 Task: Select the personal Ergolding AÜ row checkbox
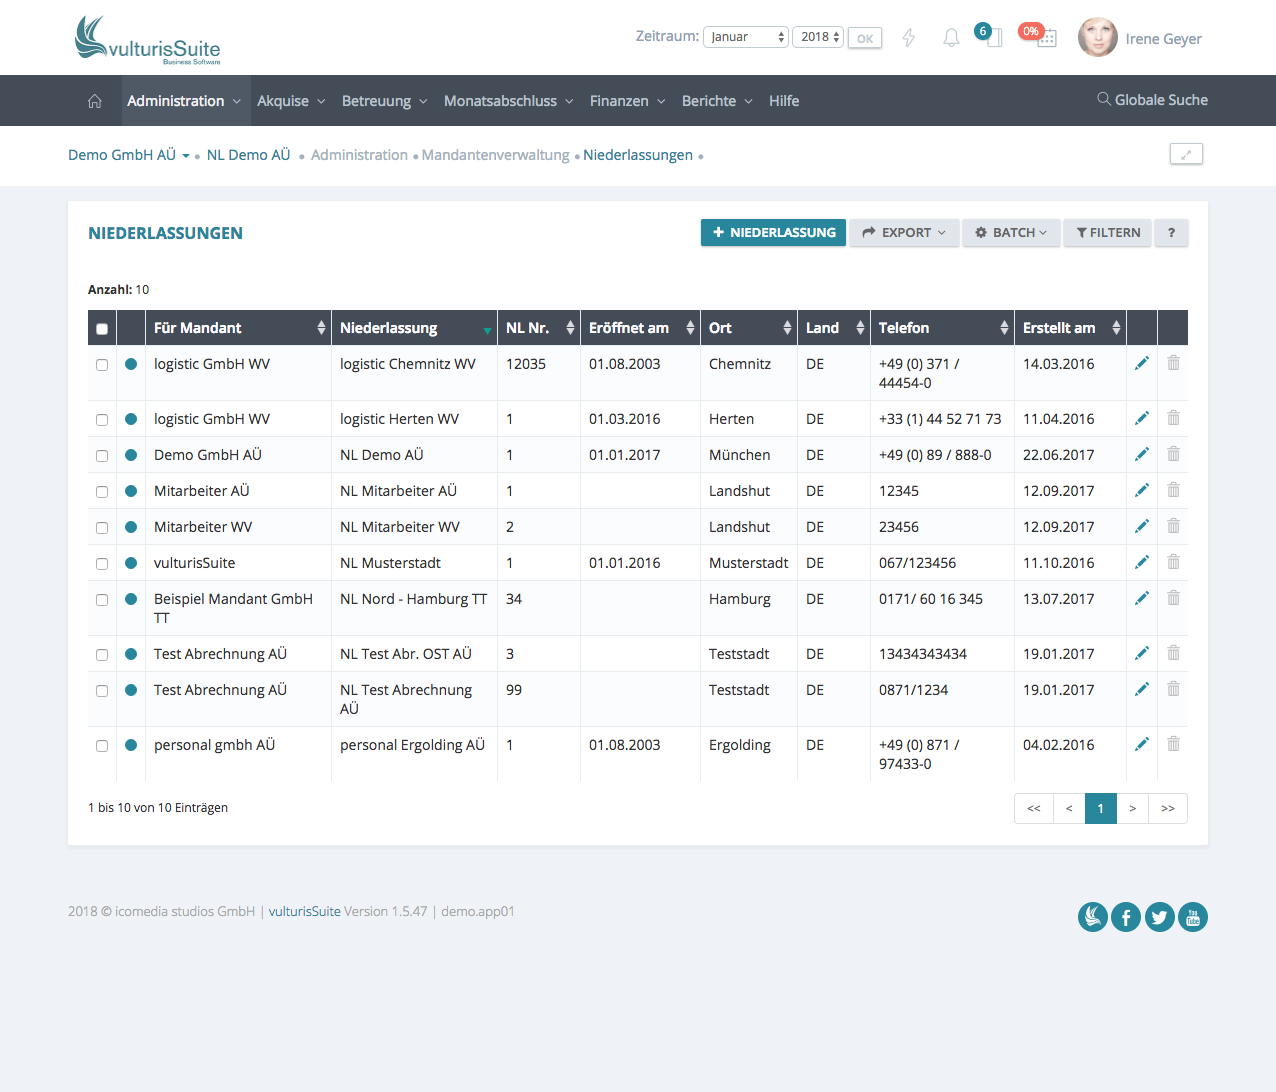102,746
